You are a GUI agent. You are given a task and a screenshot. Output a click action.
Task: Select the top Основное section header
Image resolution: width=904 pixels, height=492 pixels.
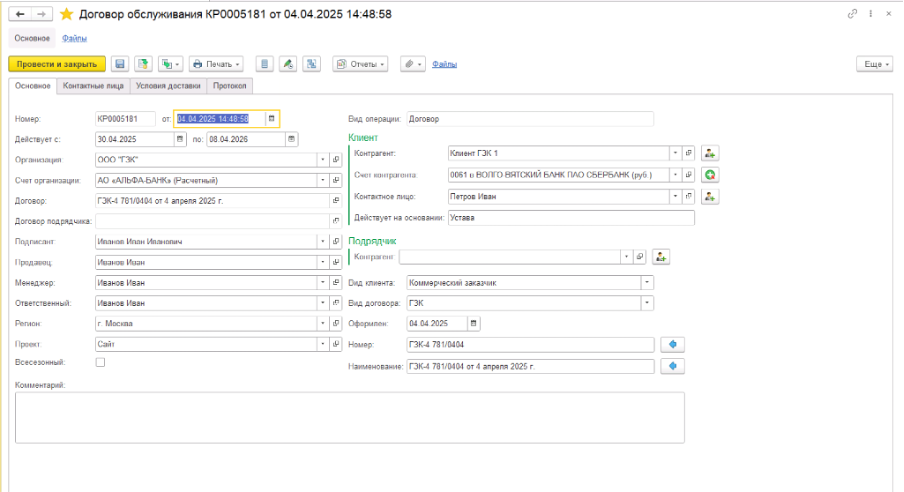[32, 38]
